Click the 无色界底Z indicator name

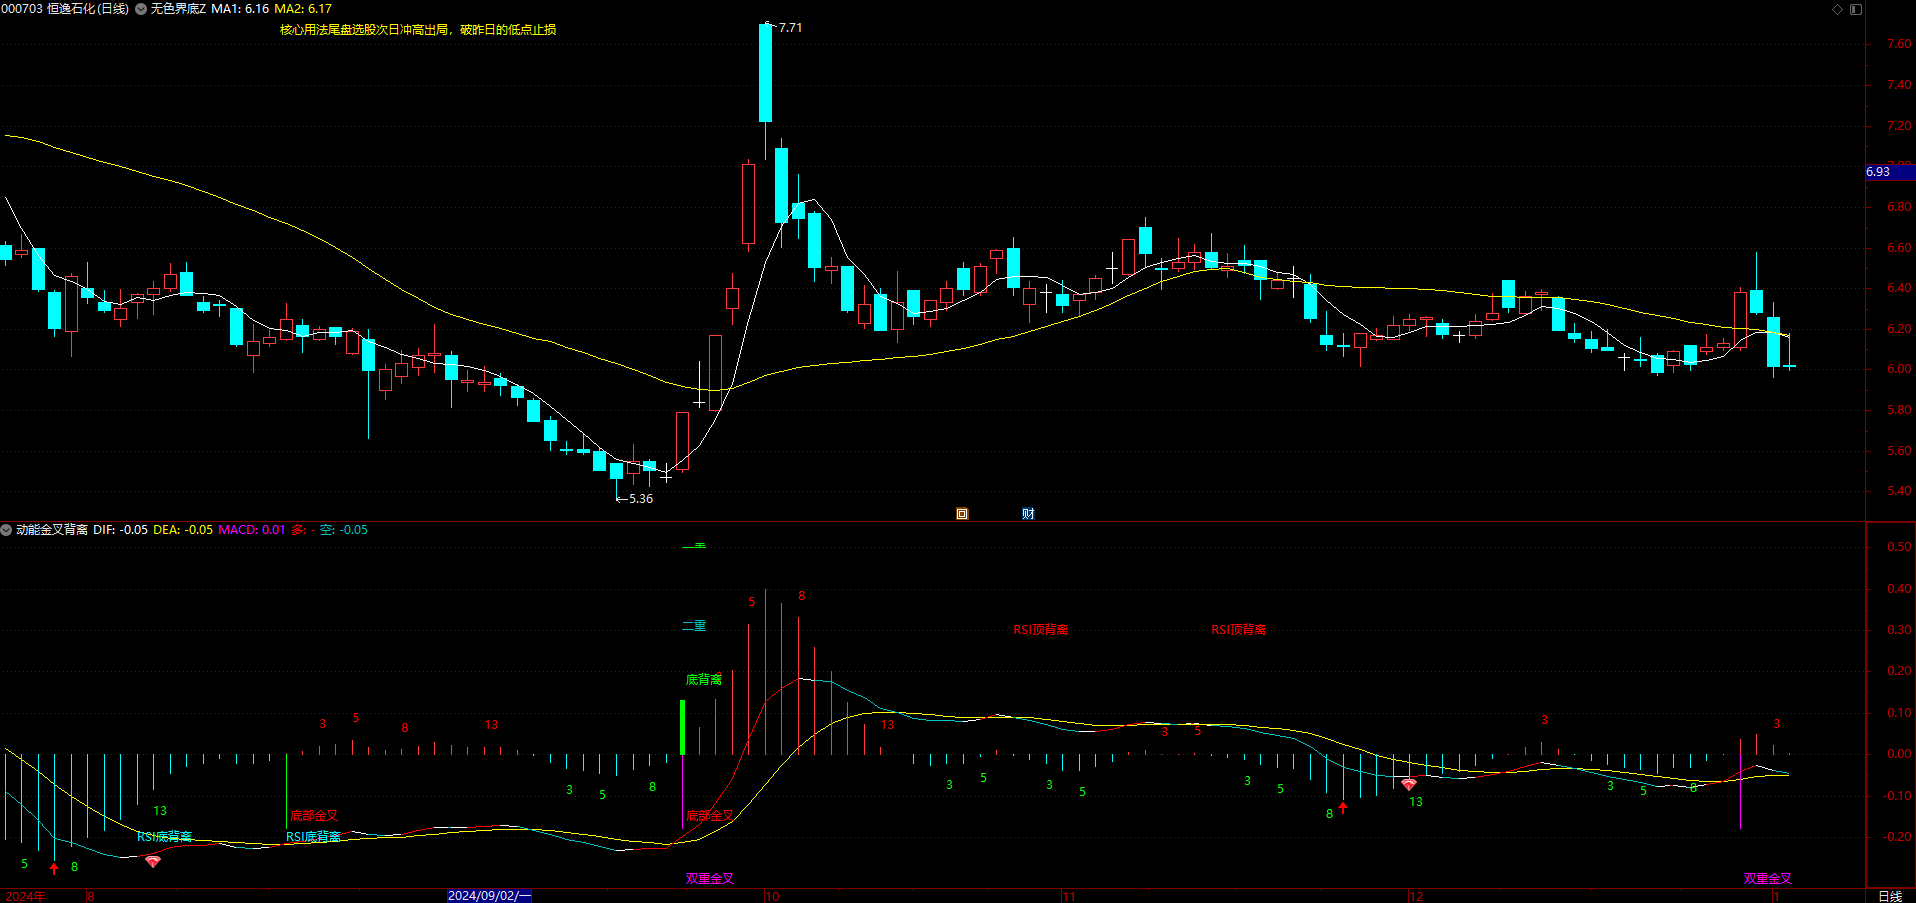(178, 9)
